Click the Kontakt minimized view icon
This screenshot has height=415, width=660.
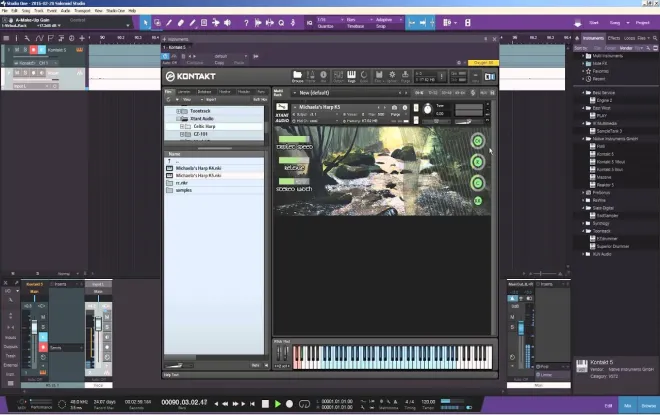tap(476, 77)
